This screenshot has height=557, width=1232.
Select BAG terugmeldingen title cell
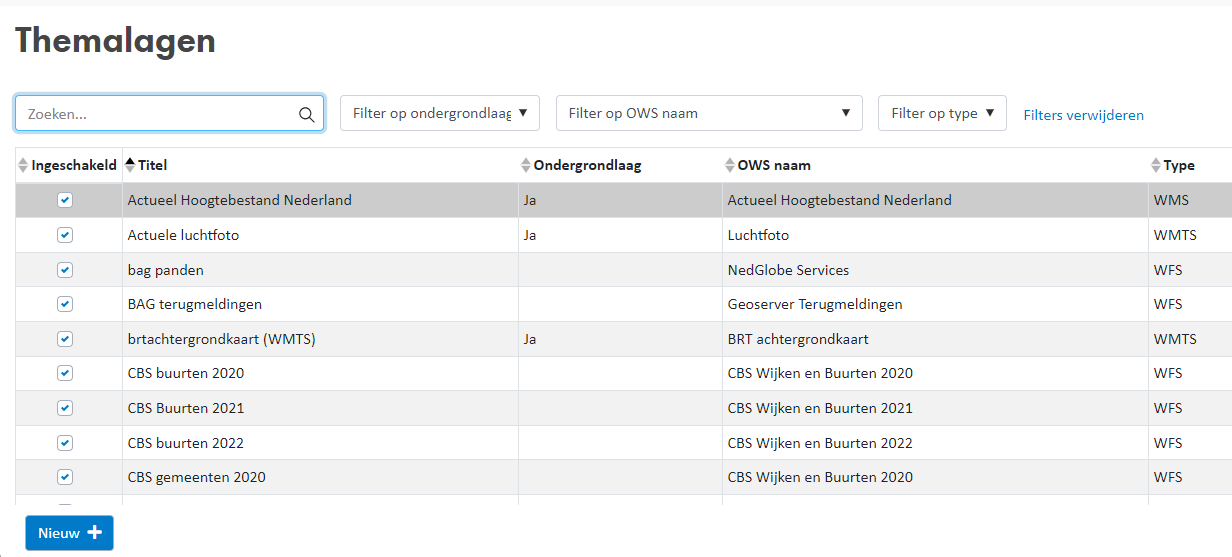click(x=320, y=304)
